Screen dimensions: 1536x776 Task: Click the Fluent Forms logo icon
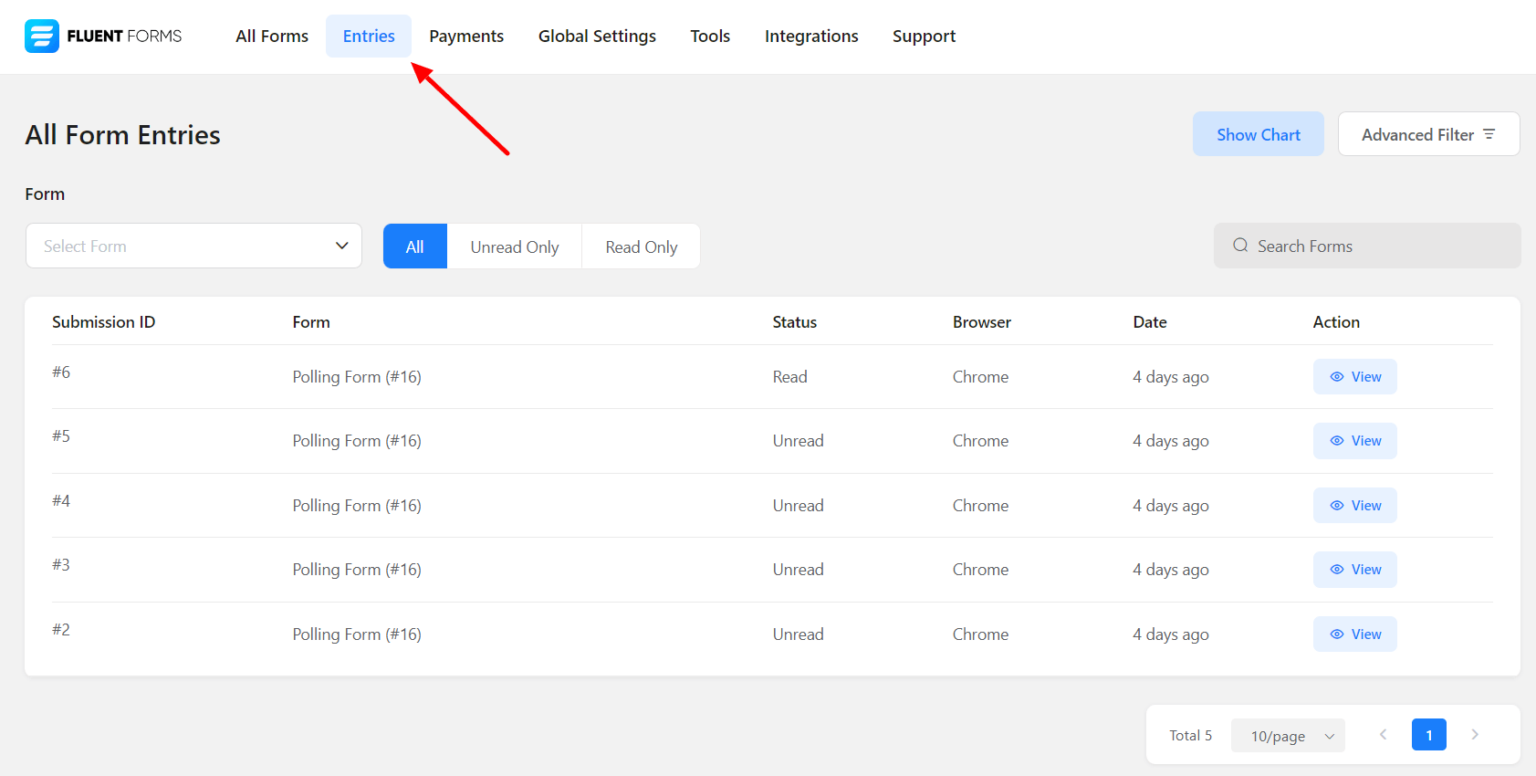[41, 36]
